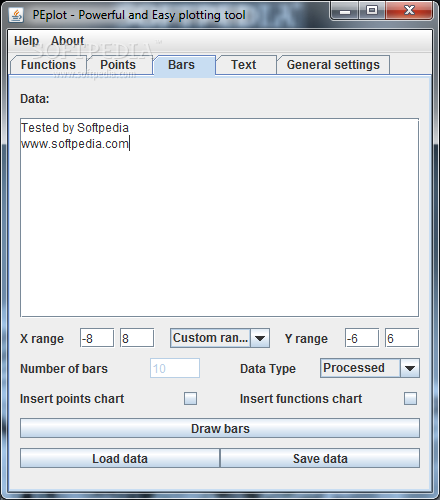Click the Y range maximum field showing 6

[x=402, y=338]
